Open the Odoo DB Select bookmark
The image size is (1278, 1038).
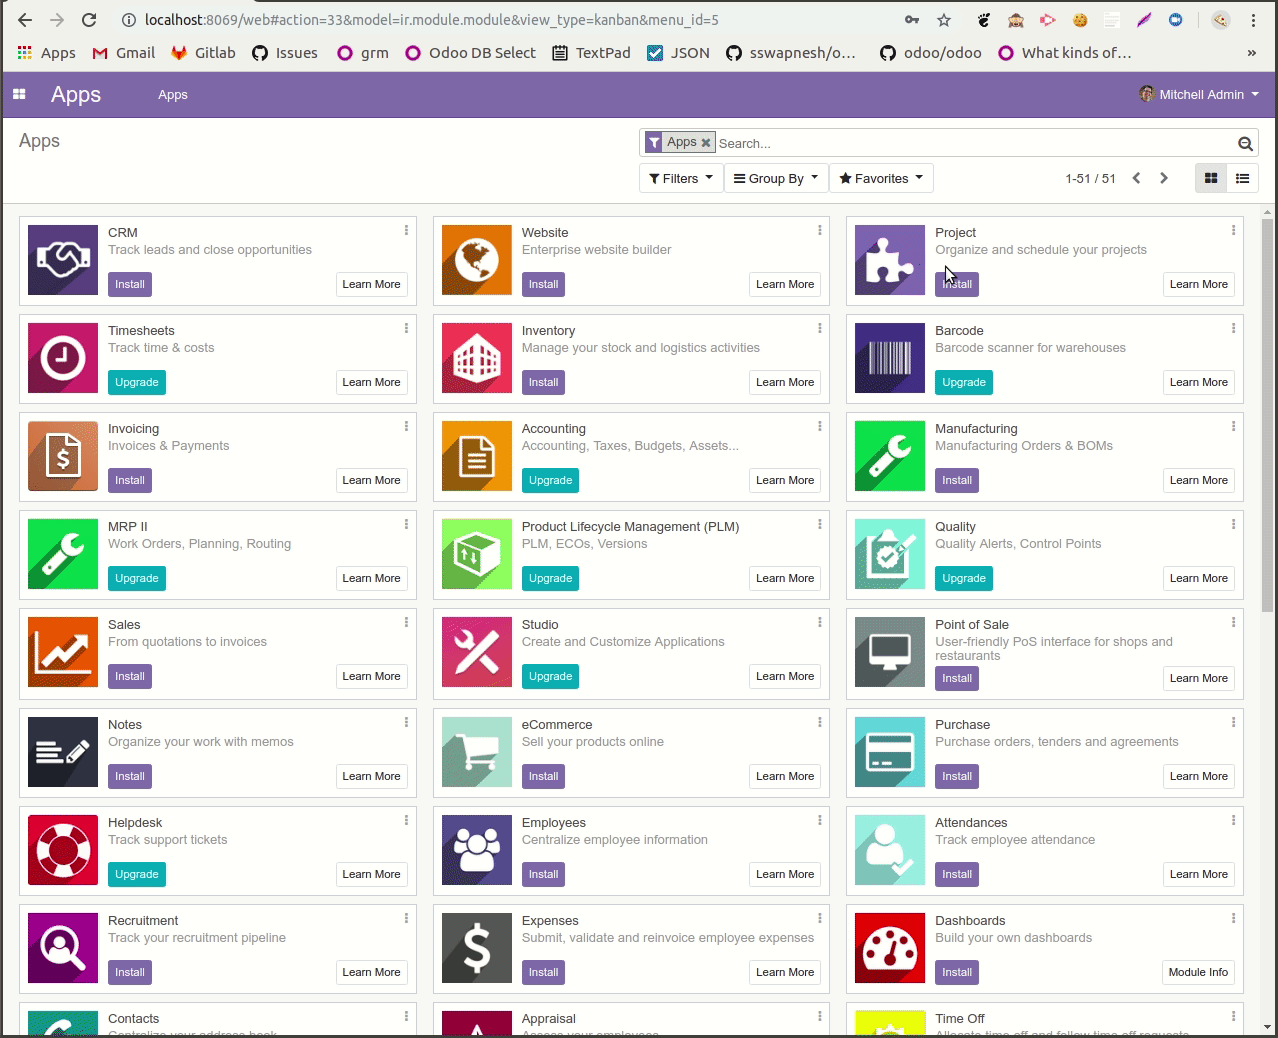click(x=471, y=53)
